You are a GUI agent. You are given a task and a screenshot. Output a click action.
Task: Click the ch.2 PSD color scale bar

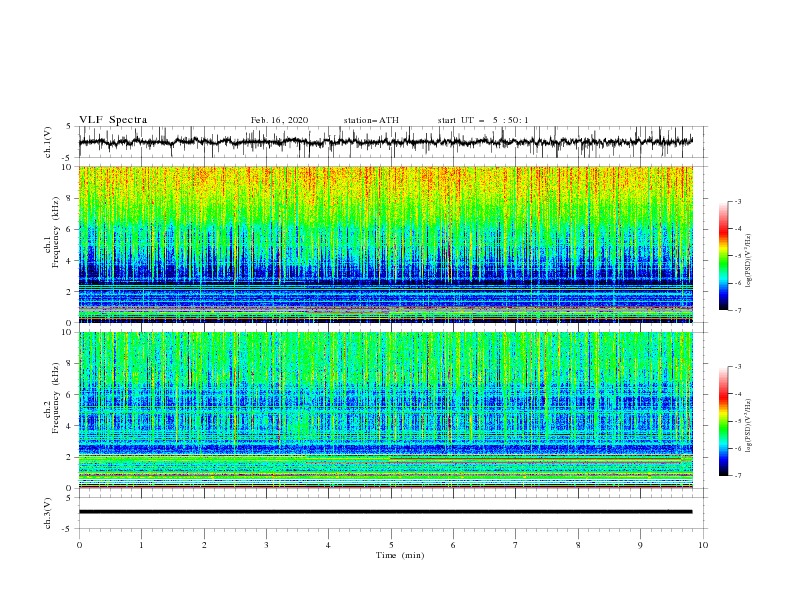point(724,421)
